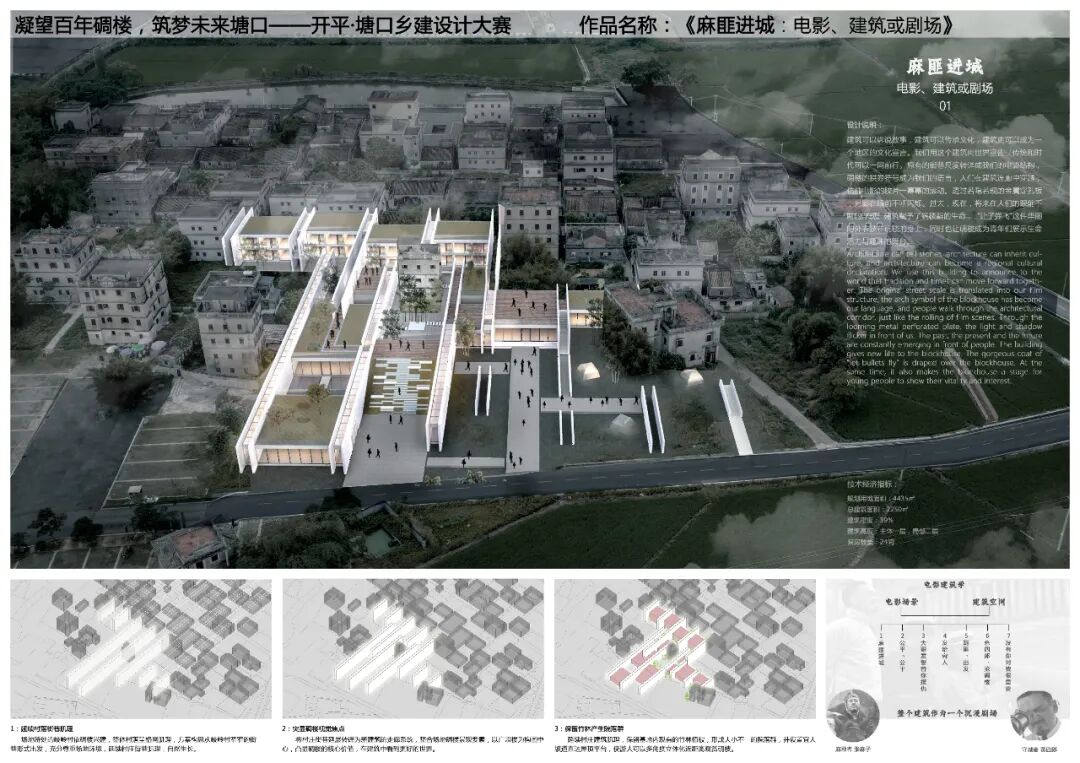Click vertical item '7' in the concept diagram
Screen dimensions: 1080x763
coord(1008,662)
